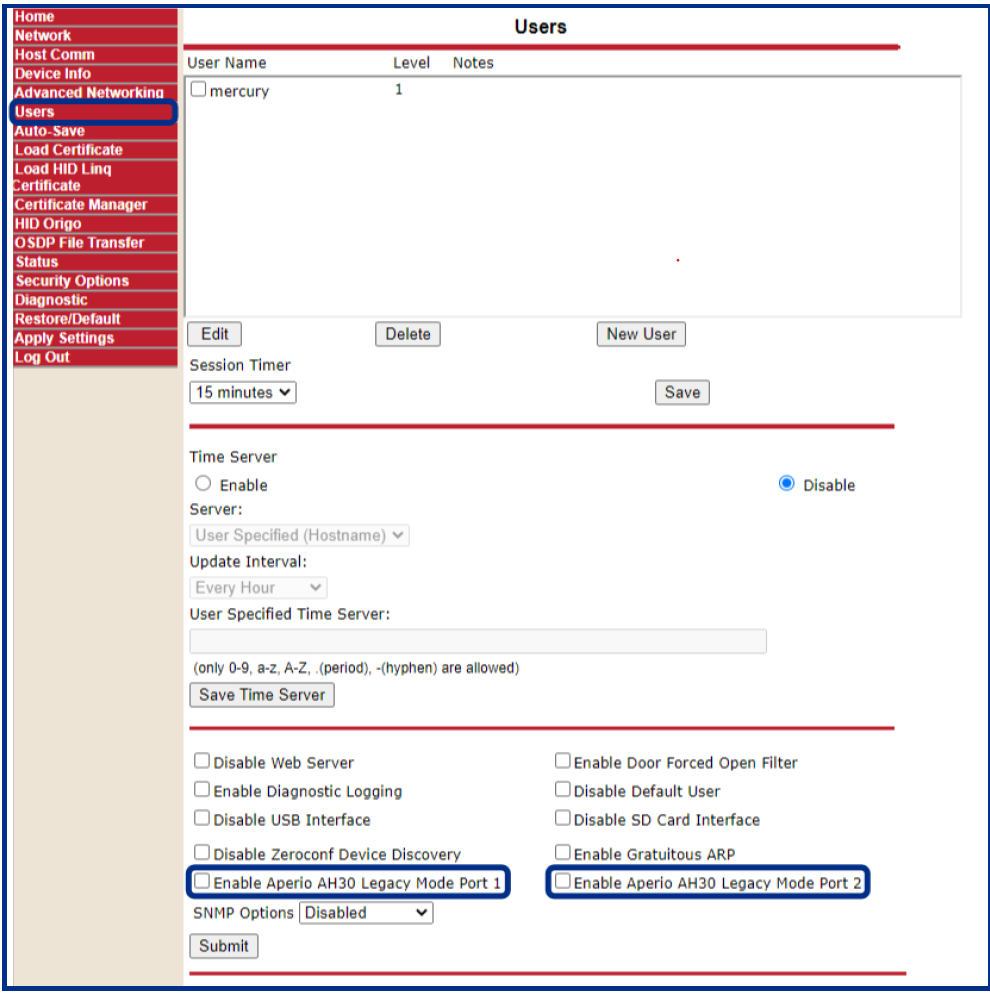Open the Certificate Manager page
Image resolution: width=990 pixels, height=995 pixels.
[81, 205]
